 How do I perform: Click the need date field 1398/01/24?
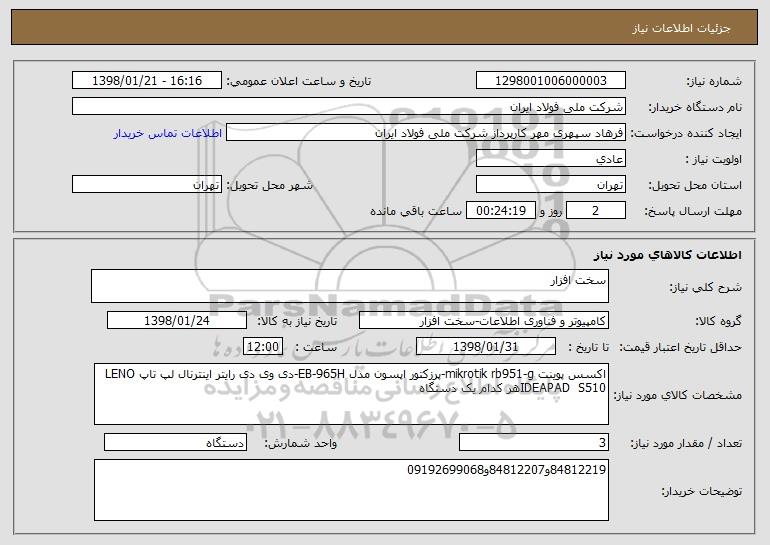177,321
